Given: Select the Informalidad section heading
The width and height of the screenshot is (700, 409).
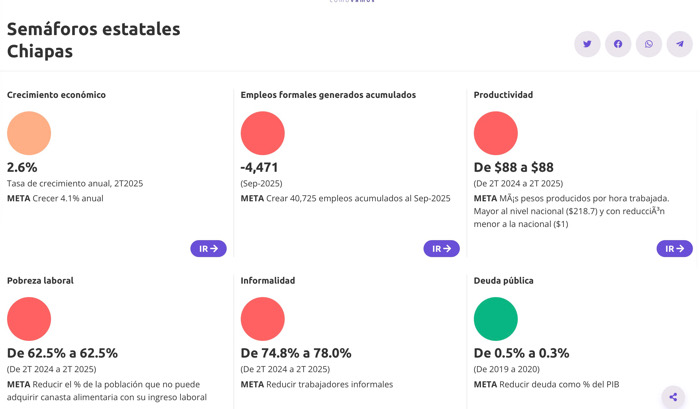Looking at the screenshot, I should point(268,281).
